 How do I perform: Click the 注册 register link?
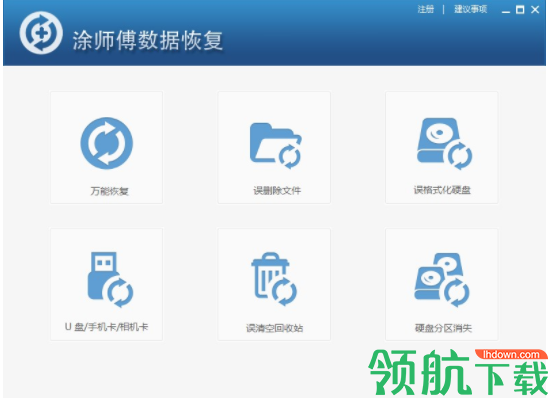(x=426, y=9)
